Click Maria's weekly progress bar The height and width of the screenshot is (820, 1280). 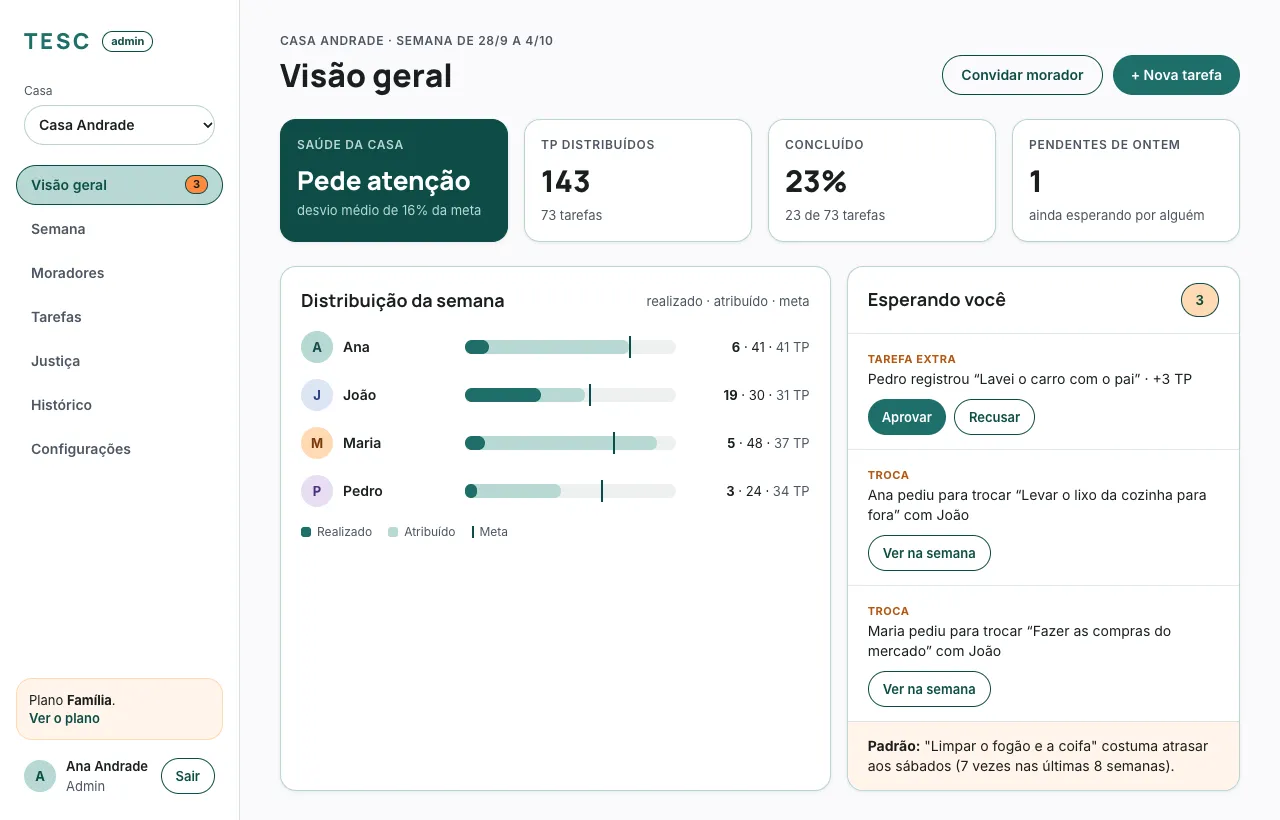click(x=570, y=443)
